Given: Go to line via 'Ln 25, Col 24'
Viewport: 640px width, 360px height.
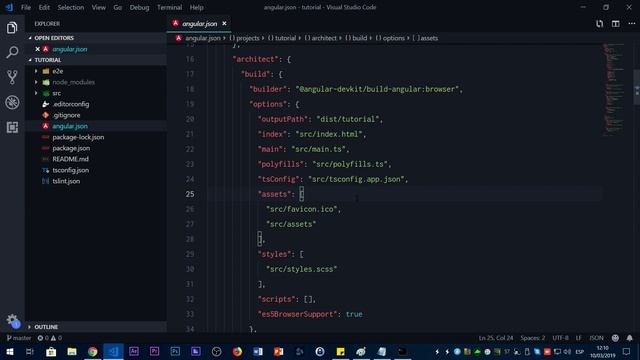Looking at the screenshot, I should [496, 338].
